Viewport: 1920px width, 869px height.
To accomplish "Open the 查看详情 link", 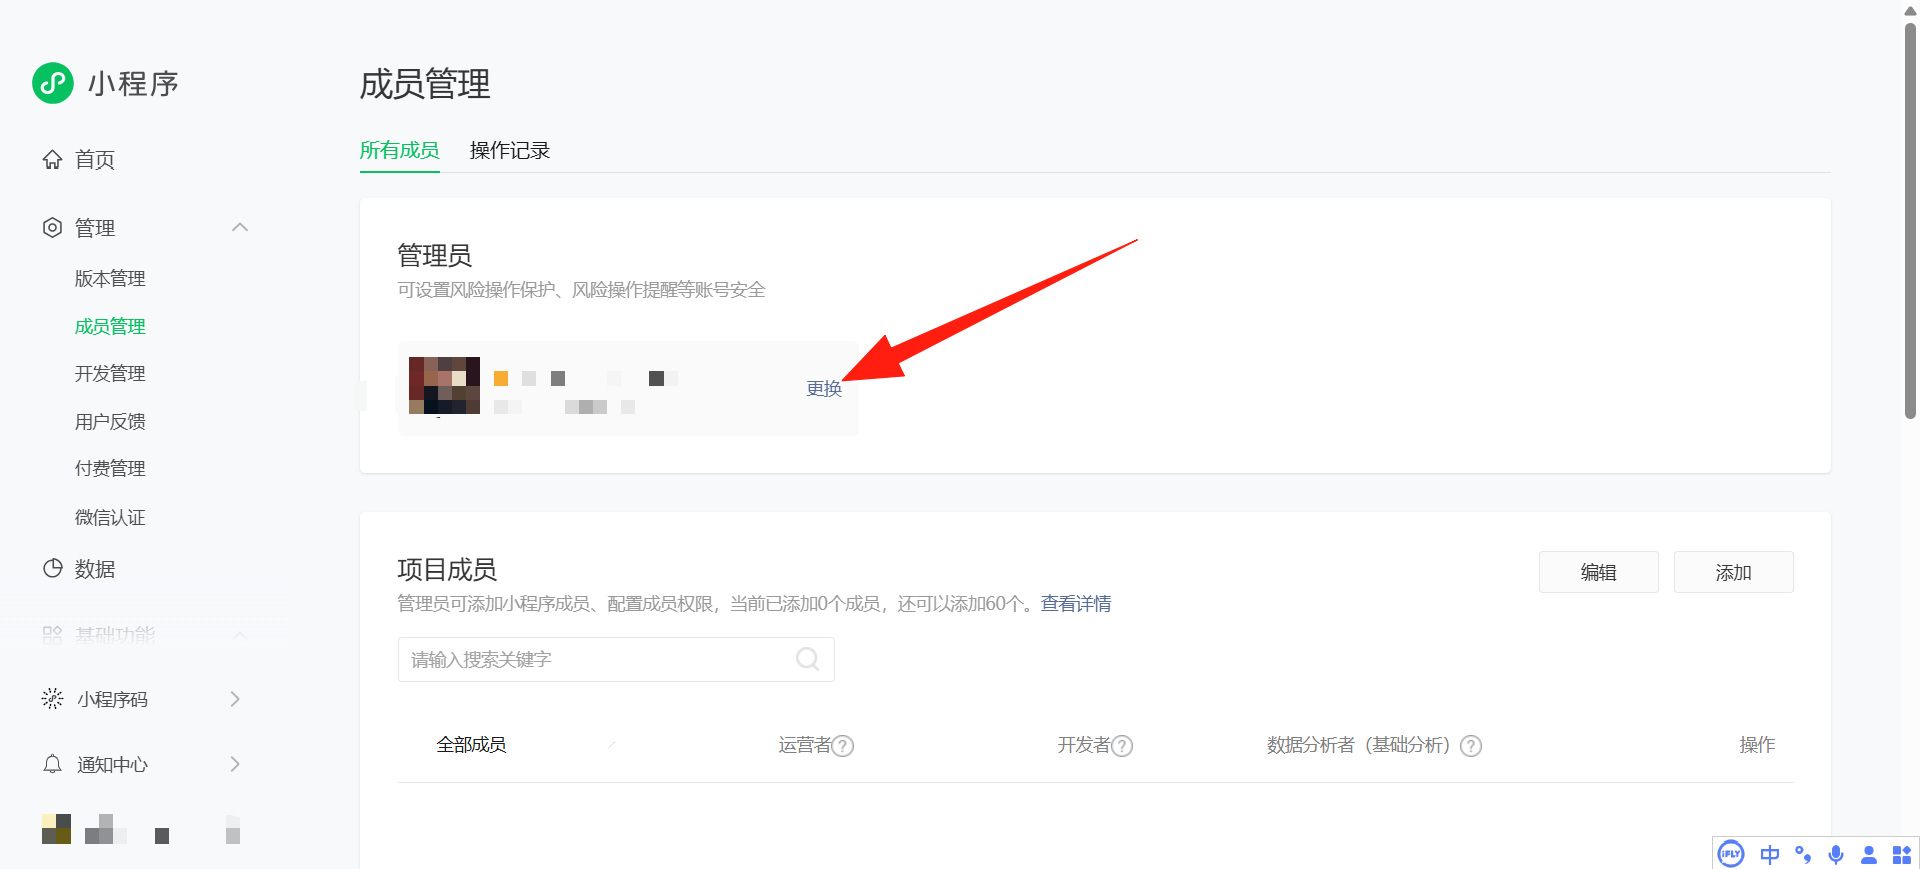I will [1075, 604].
